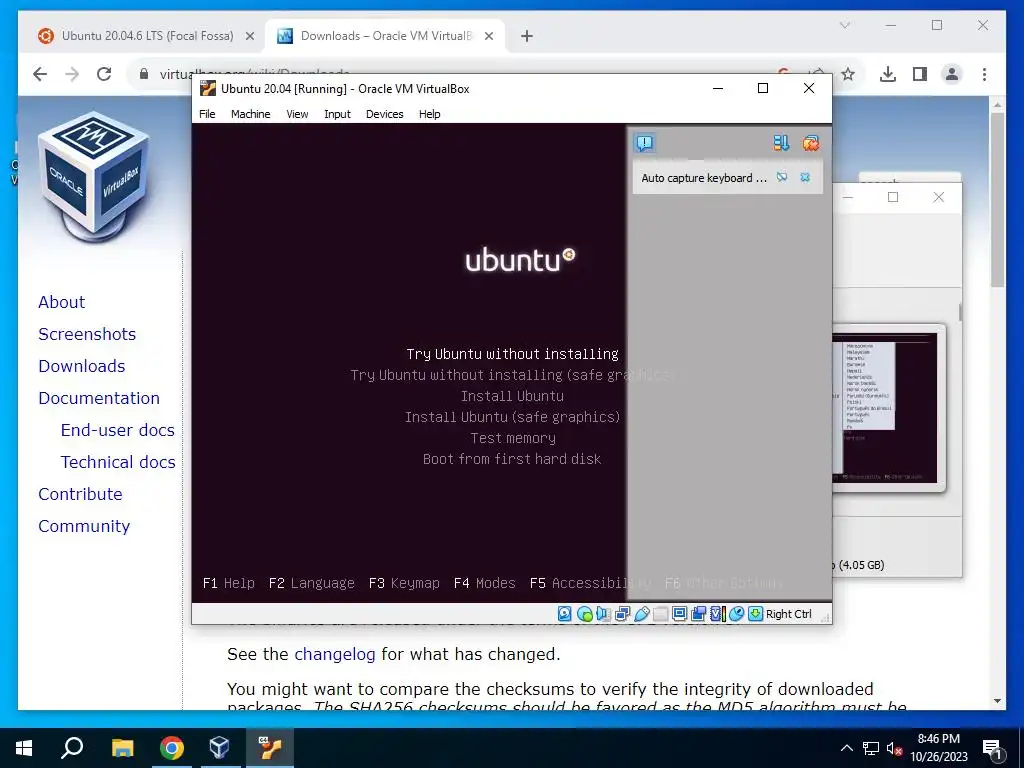Open the Windows Start menu
This screenshot has width=1024, height=768.
24,748
